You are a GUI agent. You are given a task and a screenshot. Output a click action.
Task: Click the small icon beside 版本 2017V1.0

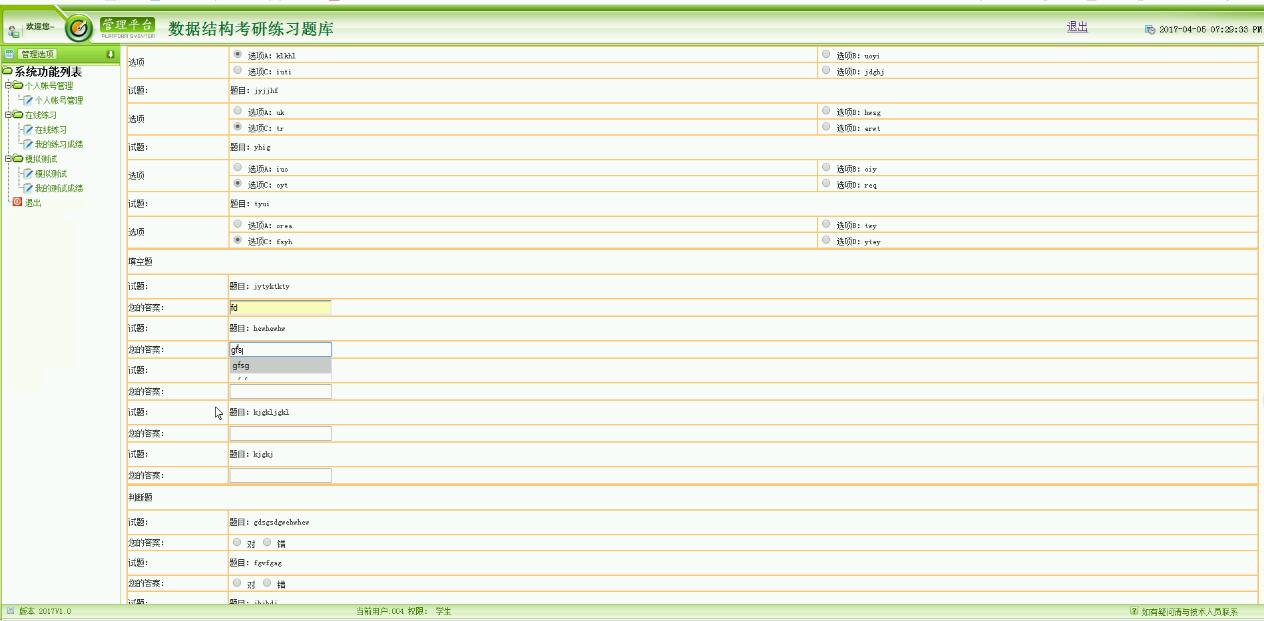[x=9, y=611]
